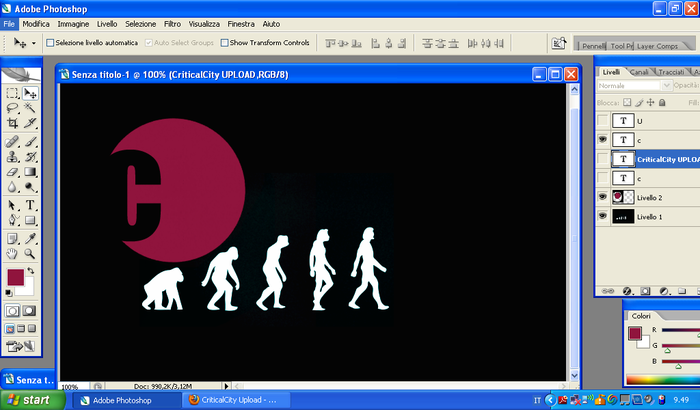The width and height of the screenshot is (700, 410).
Task: Expand hidden system tray icons arrow
Action: 550,400
